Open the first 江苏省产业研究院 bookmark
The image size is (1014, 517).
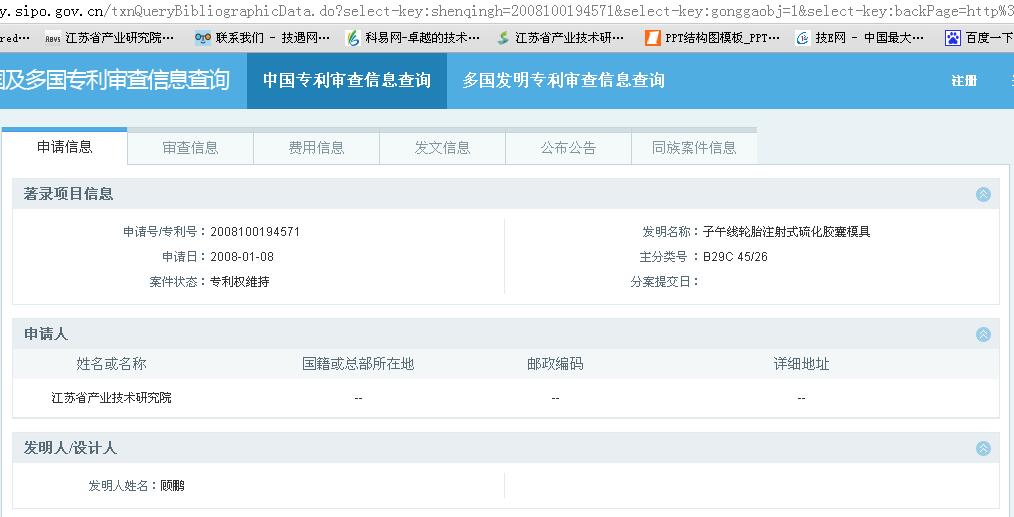110,38
